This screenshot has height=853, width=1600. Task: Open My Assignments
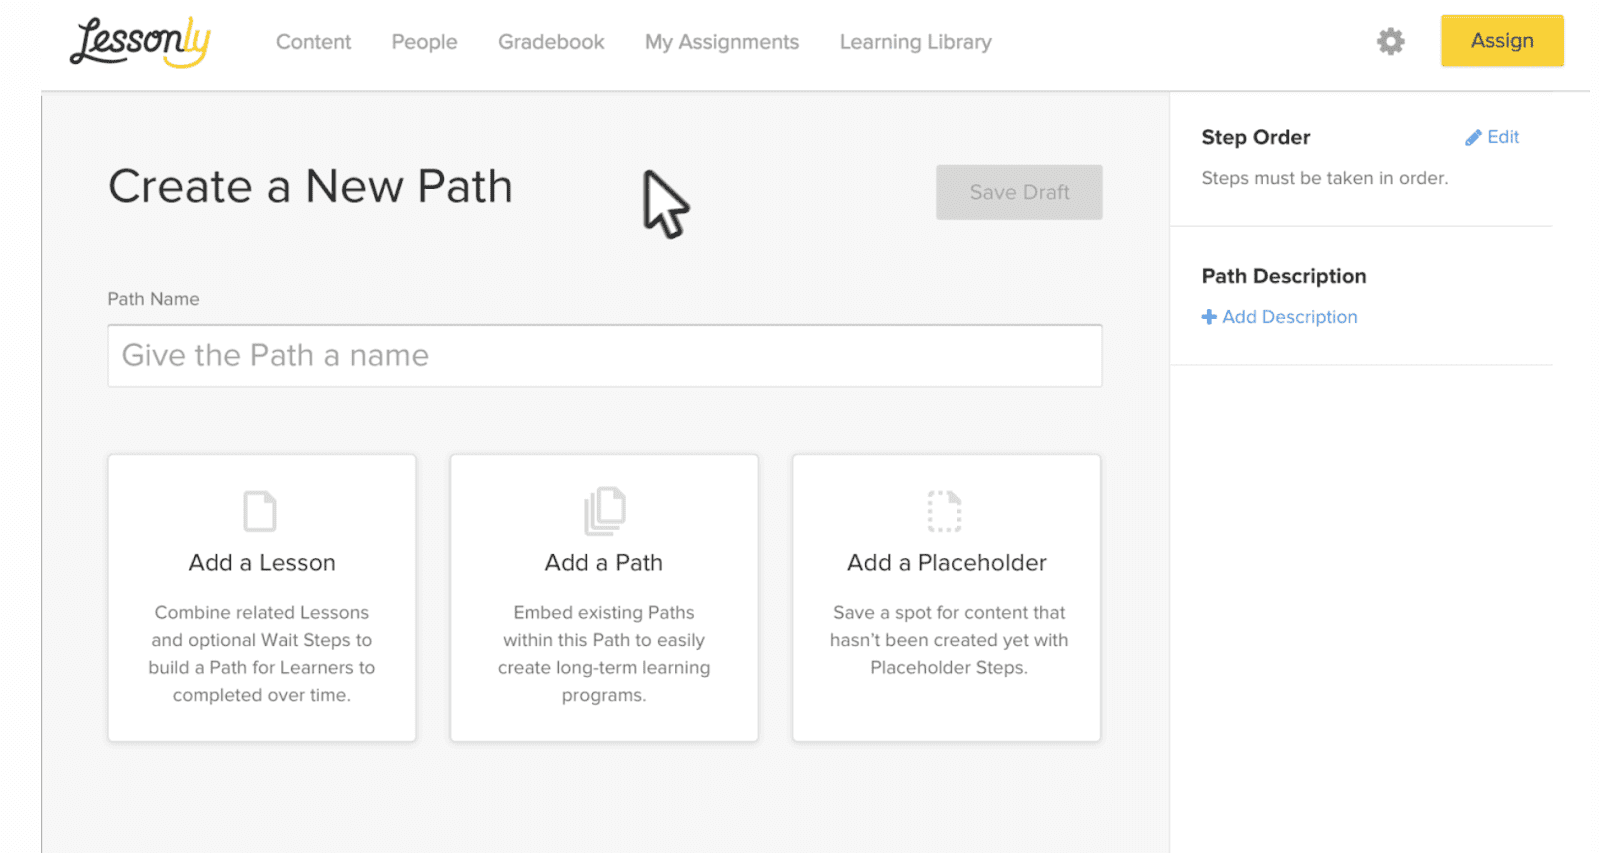tap(722, 42)
